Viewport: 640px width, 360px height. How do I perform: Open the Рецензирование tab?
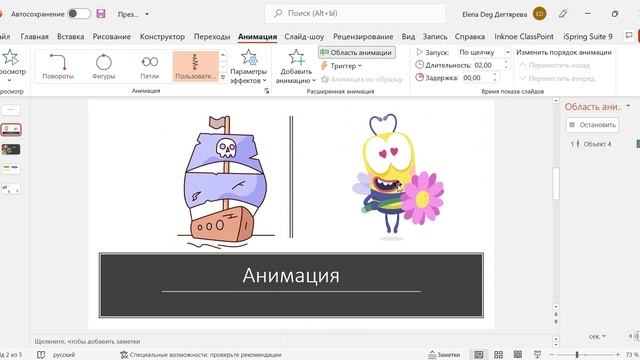[x=363, y=37]
